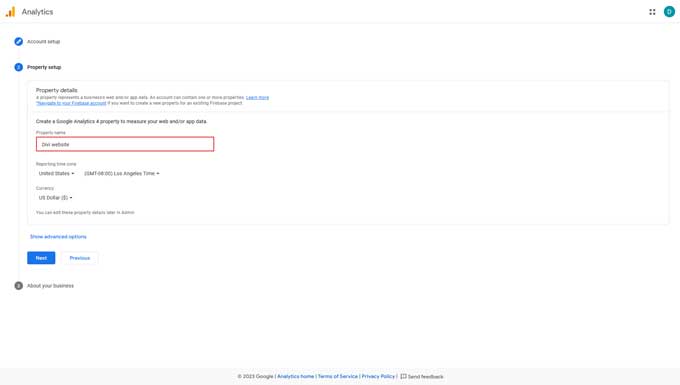The image size is (680, 385).
Task: Follow the Navigate to your Firebase account link
Action: coord(71,103)
